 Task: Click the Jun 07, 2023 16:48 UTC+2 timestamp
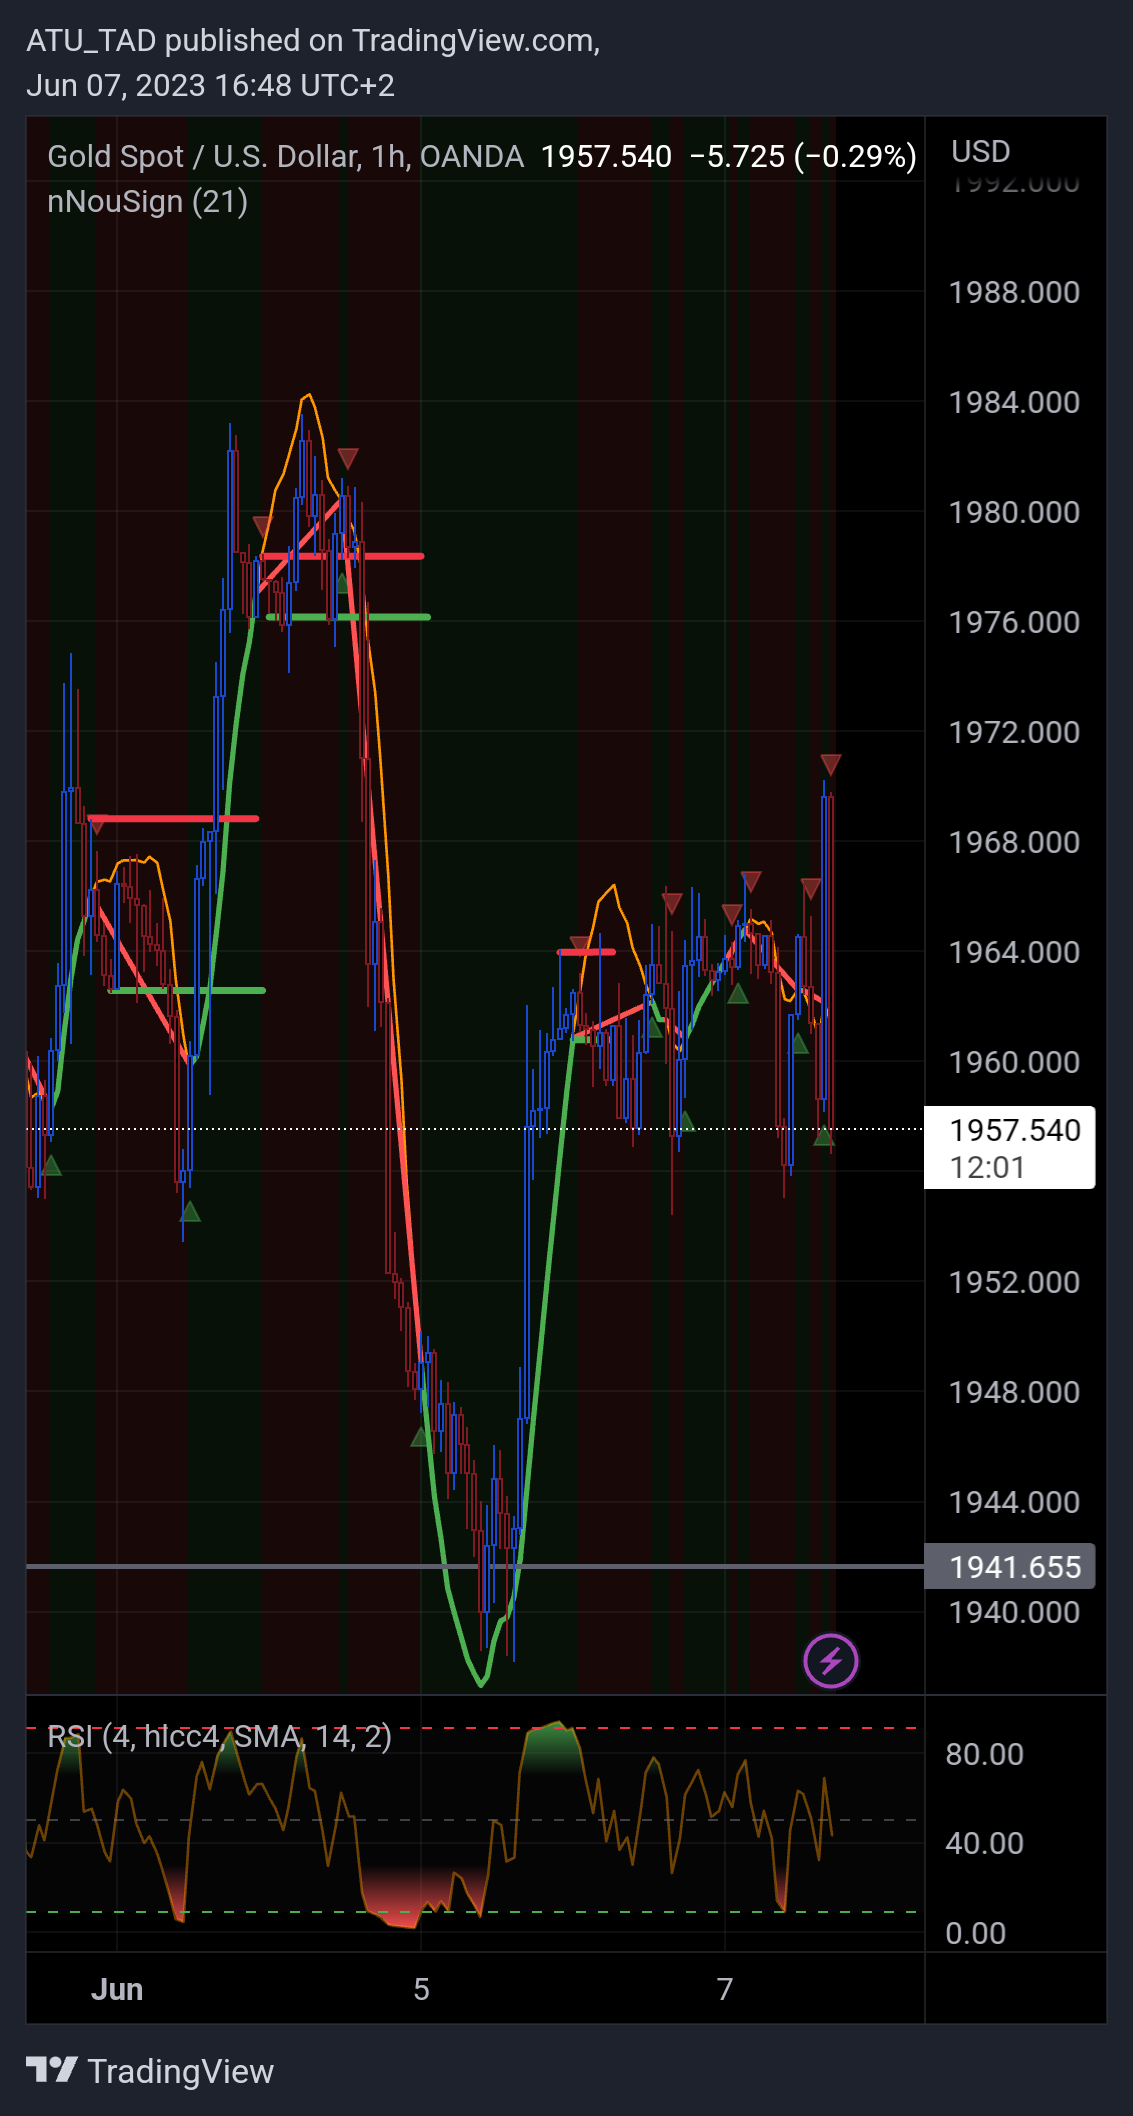pyautogui.click(x=210, y=86)
